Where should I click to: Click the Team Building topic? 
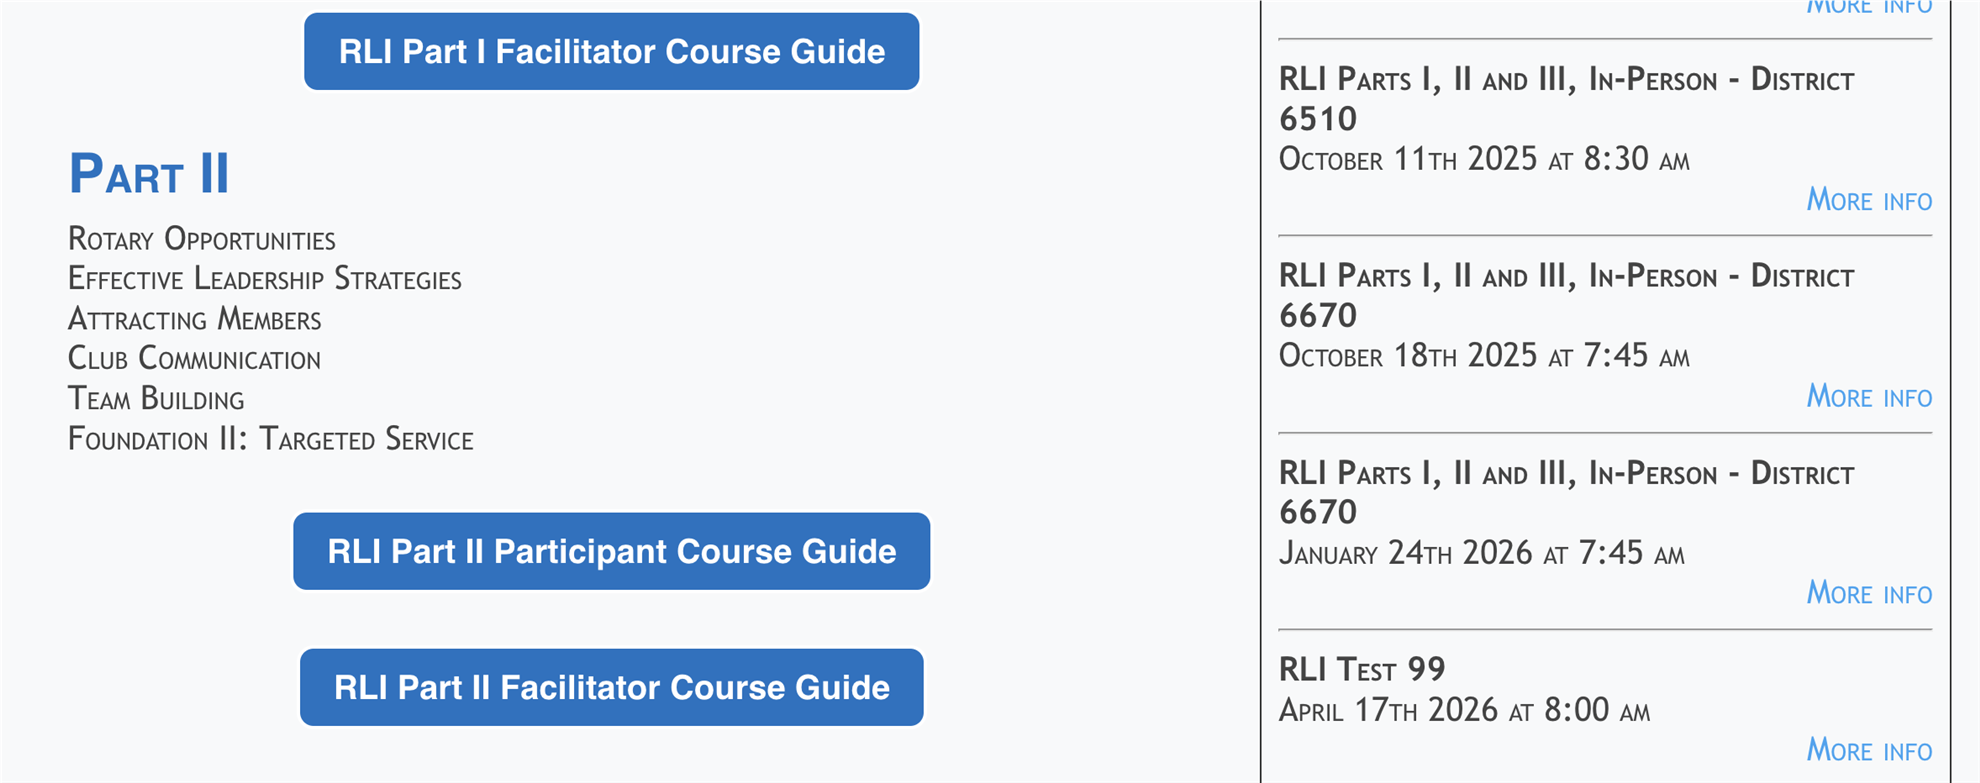[156, 398]
